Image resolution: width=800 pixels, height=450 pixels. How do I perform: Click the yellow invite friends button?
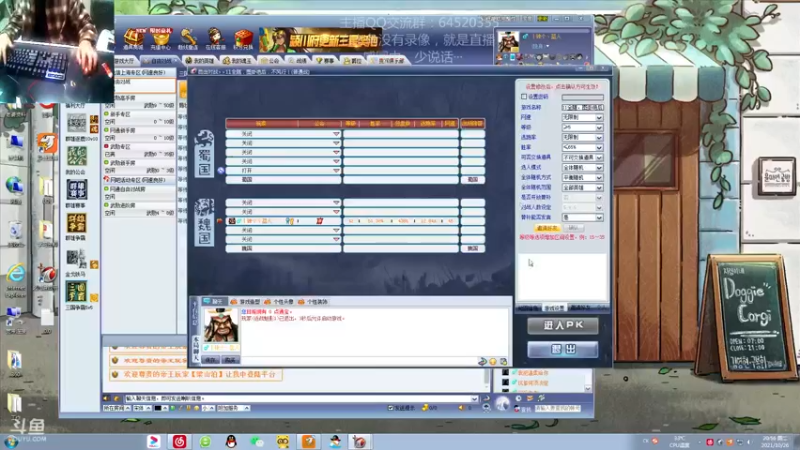pos(547,228)
